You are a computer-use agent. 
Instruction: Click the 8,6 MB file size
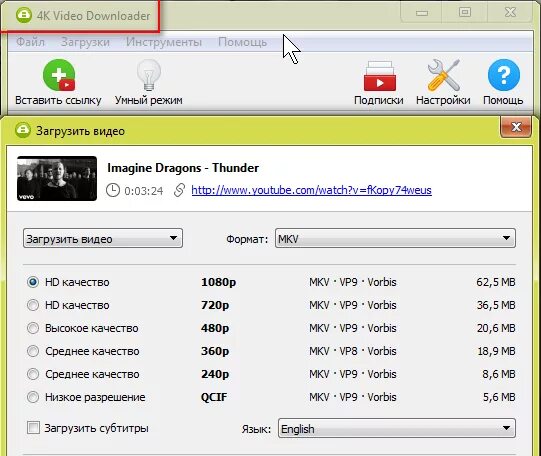click(499, 374)
